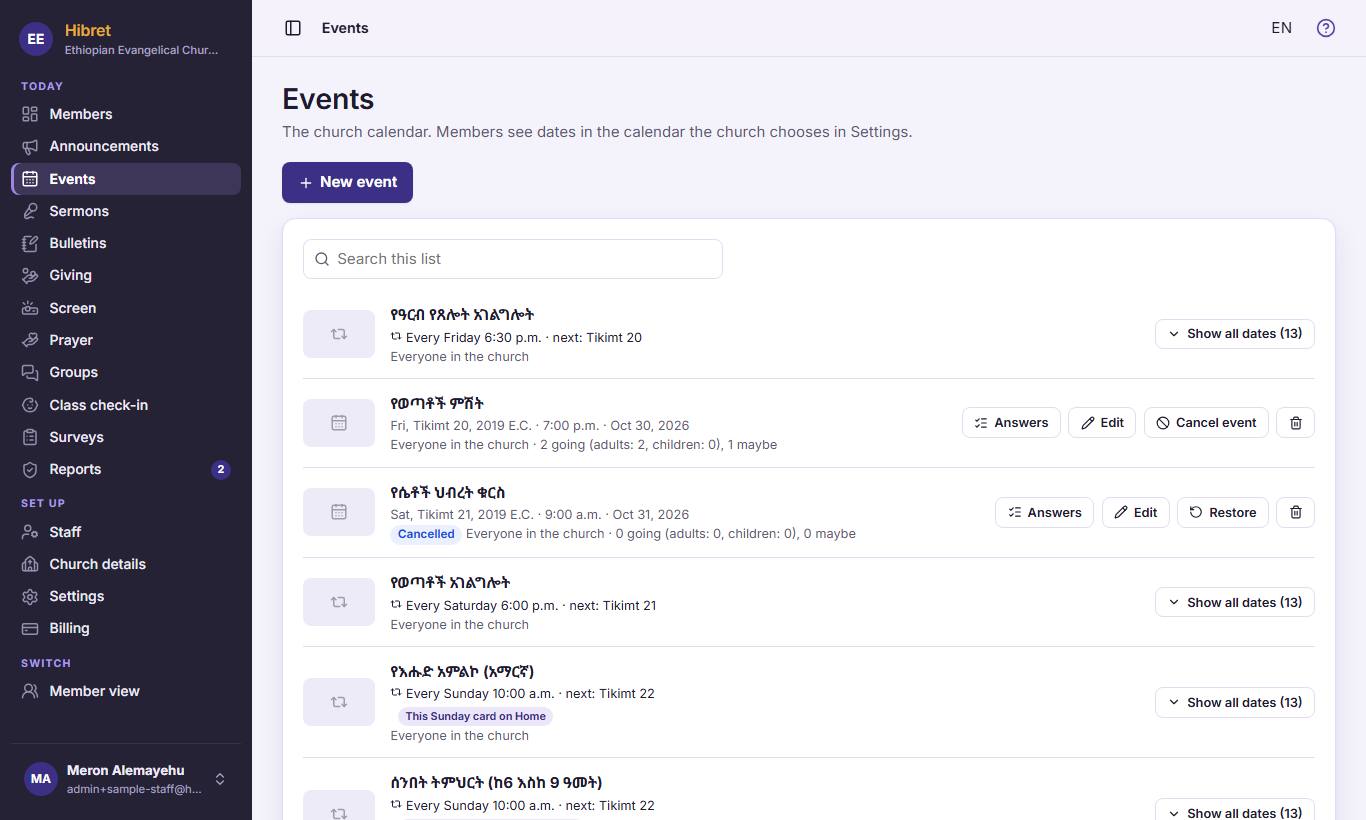Open the Events page in sidebar
Image resolution: width=1366 pixels, height=820 pixels.
pos(126,179)
